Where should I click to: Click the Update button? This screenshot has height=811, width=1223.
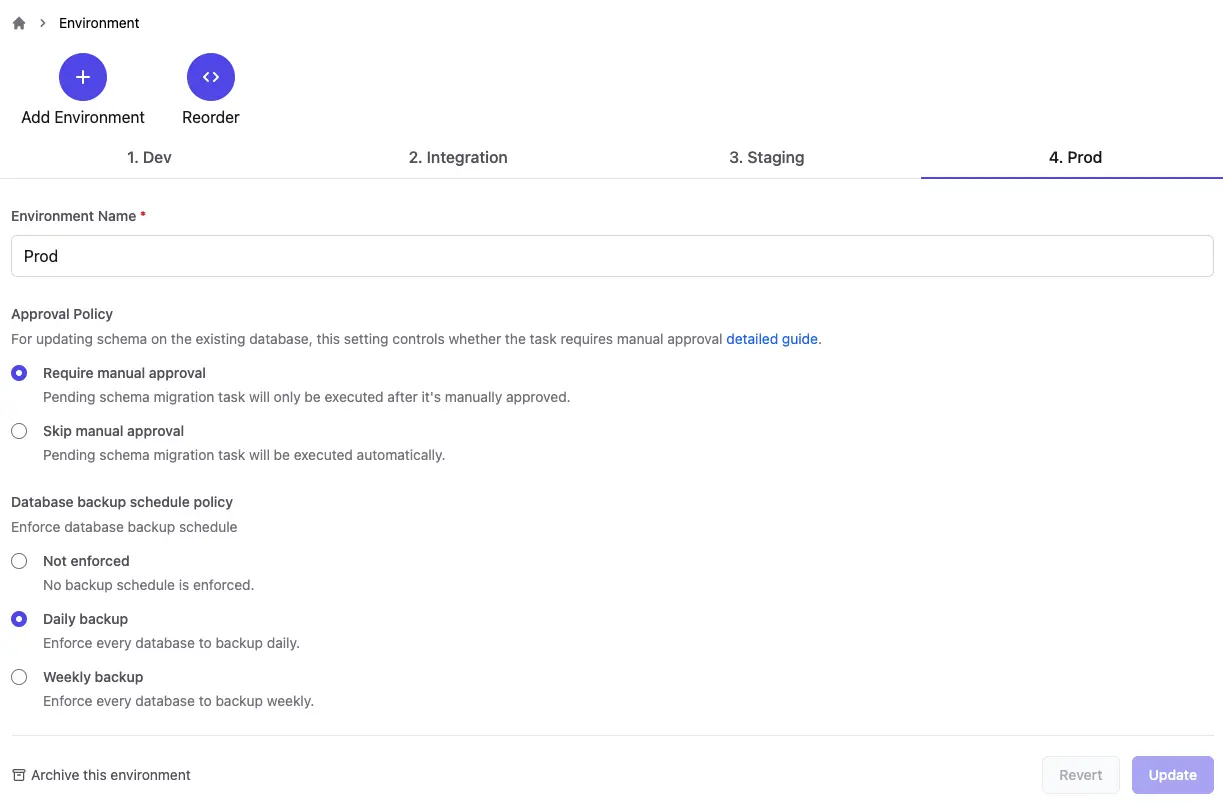pyautogui.click(x=1173, y=775)
